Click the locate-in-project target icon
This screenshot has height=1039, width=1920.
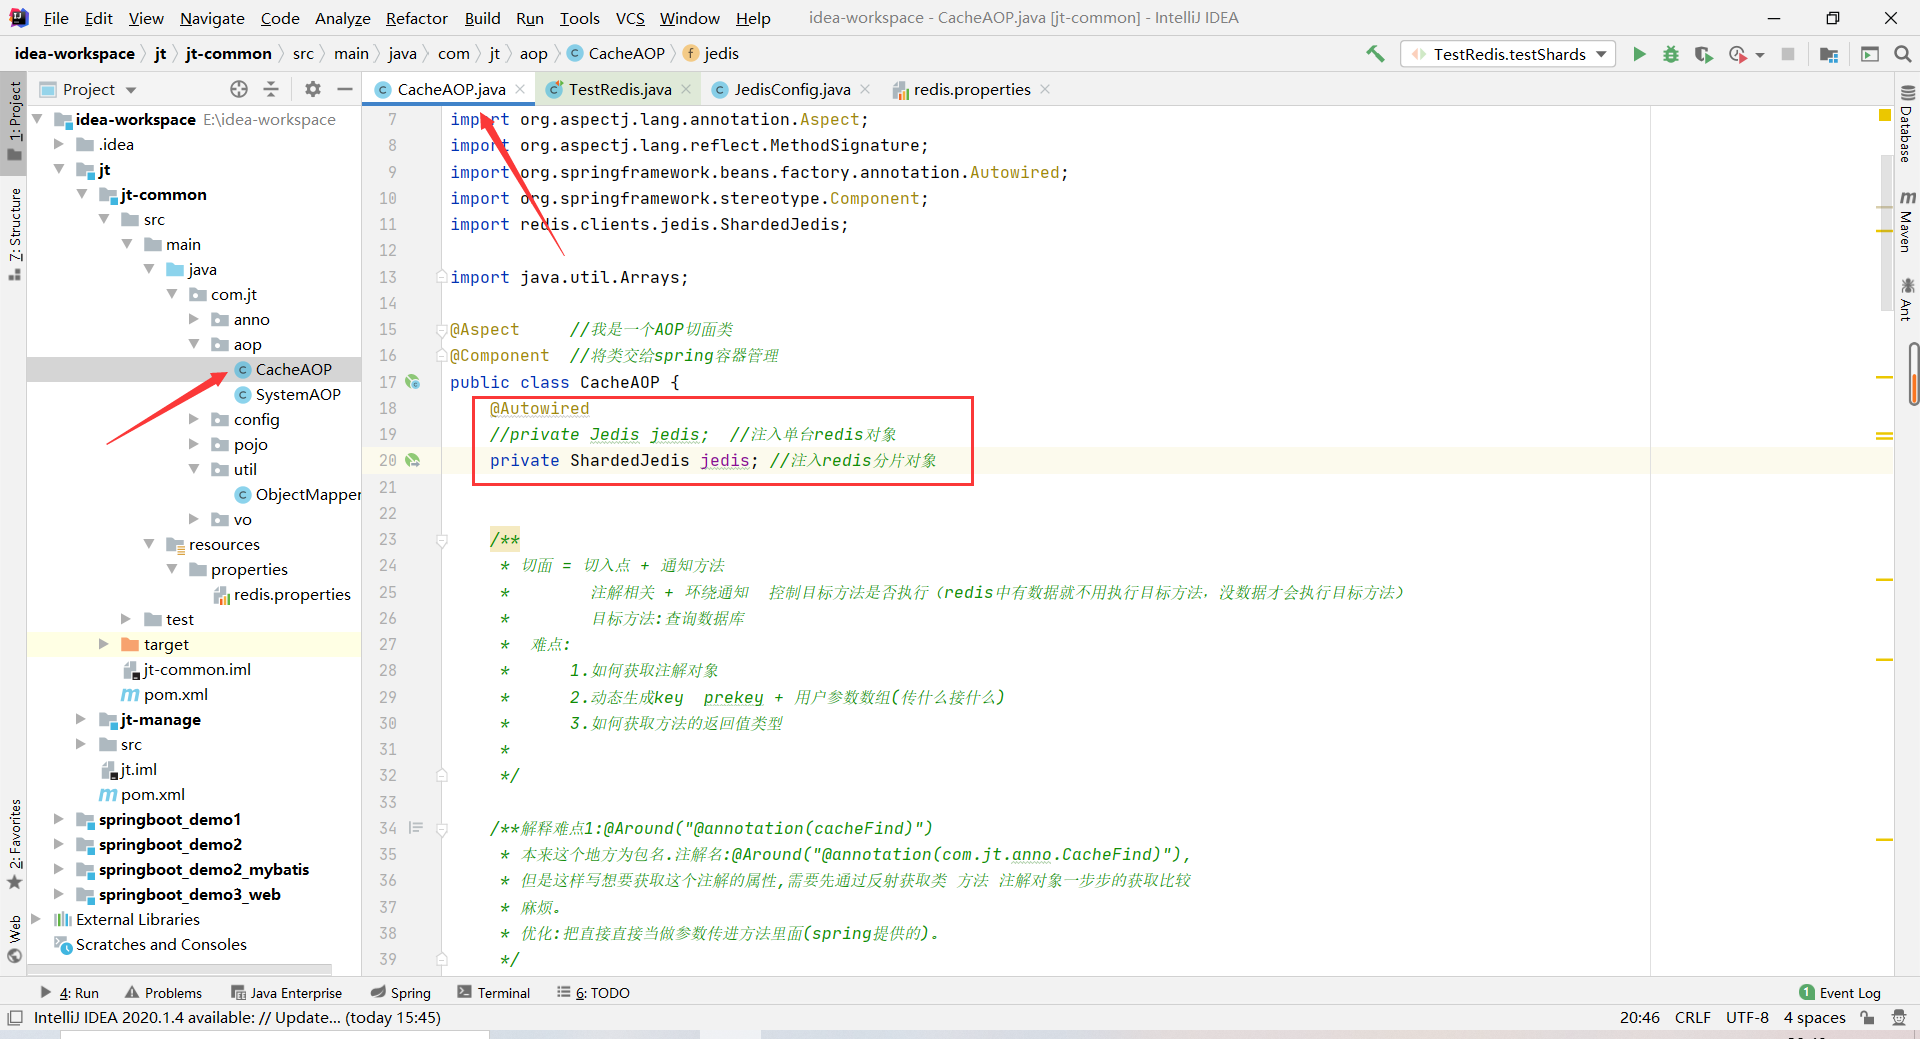[x=239, y=89]
